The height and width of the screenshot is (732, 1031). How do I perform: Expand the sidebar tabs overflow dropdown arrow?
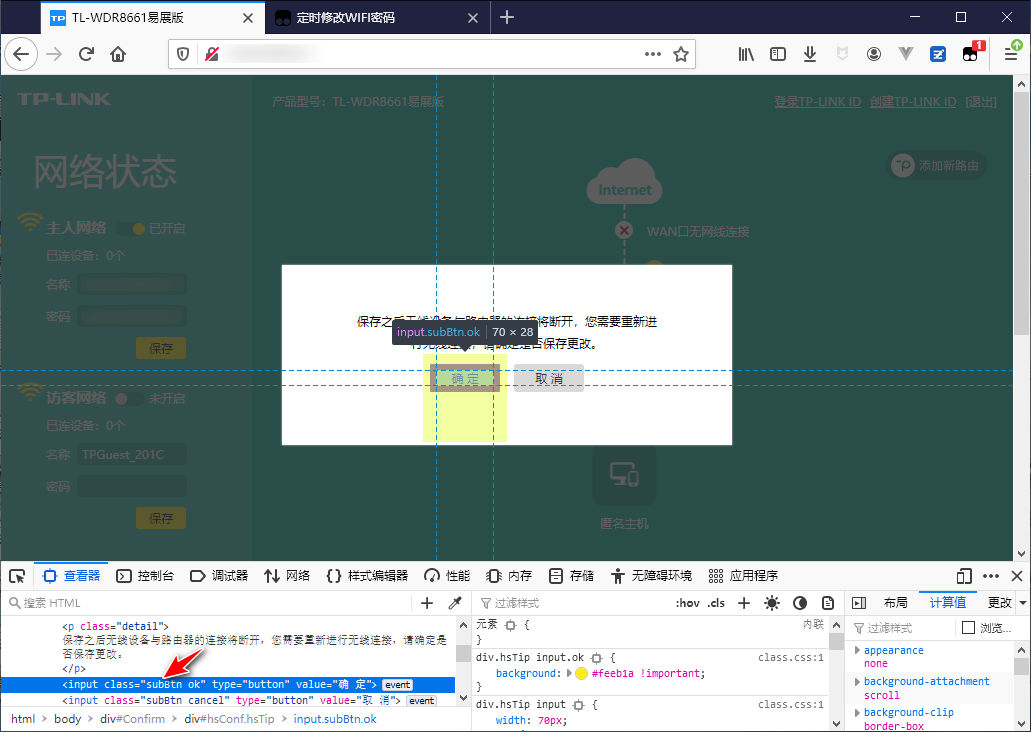point(1023,603)
